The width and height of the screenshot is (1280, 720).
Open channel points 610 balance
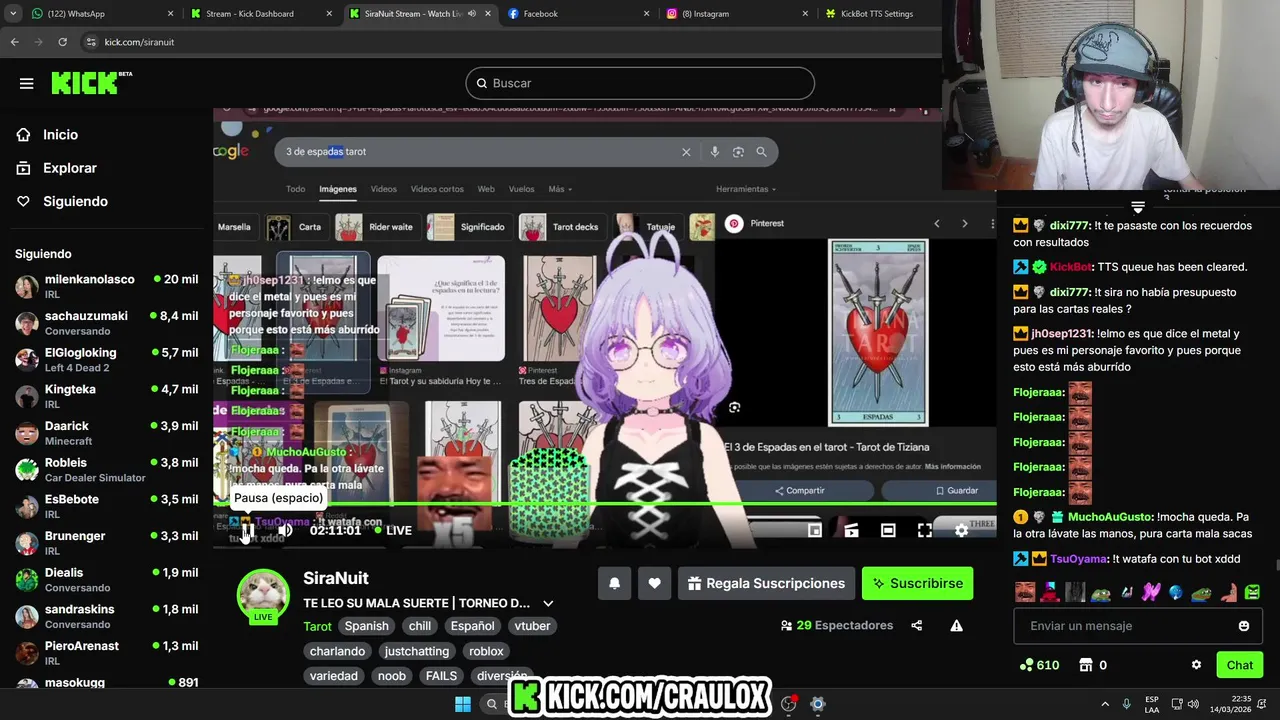click(x=1039, y=665)
